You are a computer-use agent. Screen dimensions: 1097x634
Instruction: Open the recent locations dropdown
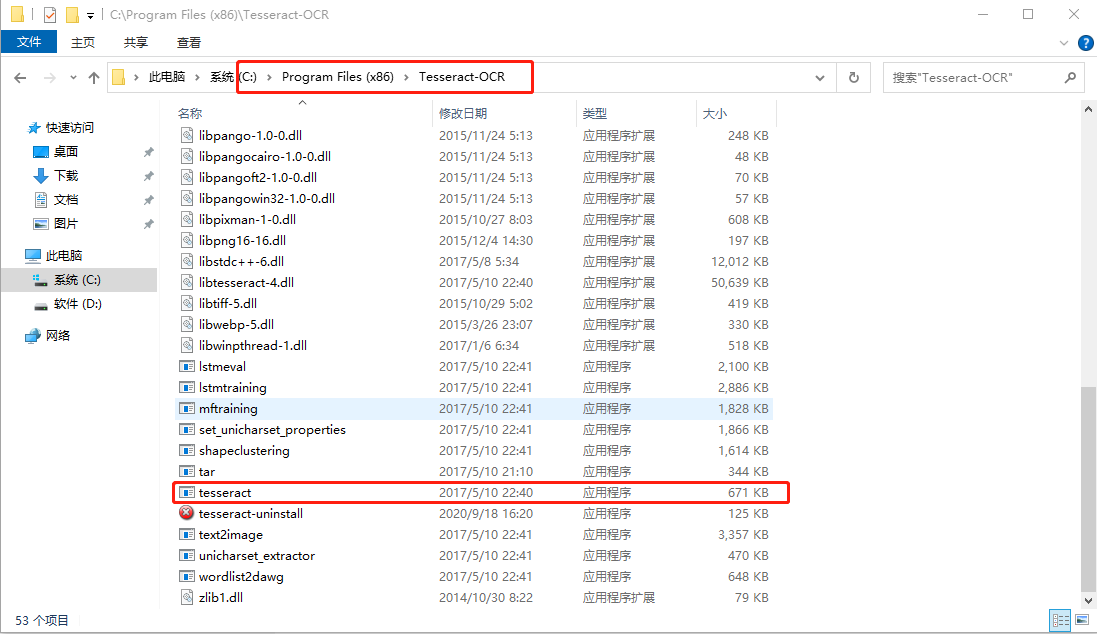point(73,78)
